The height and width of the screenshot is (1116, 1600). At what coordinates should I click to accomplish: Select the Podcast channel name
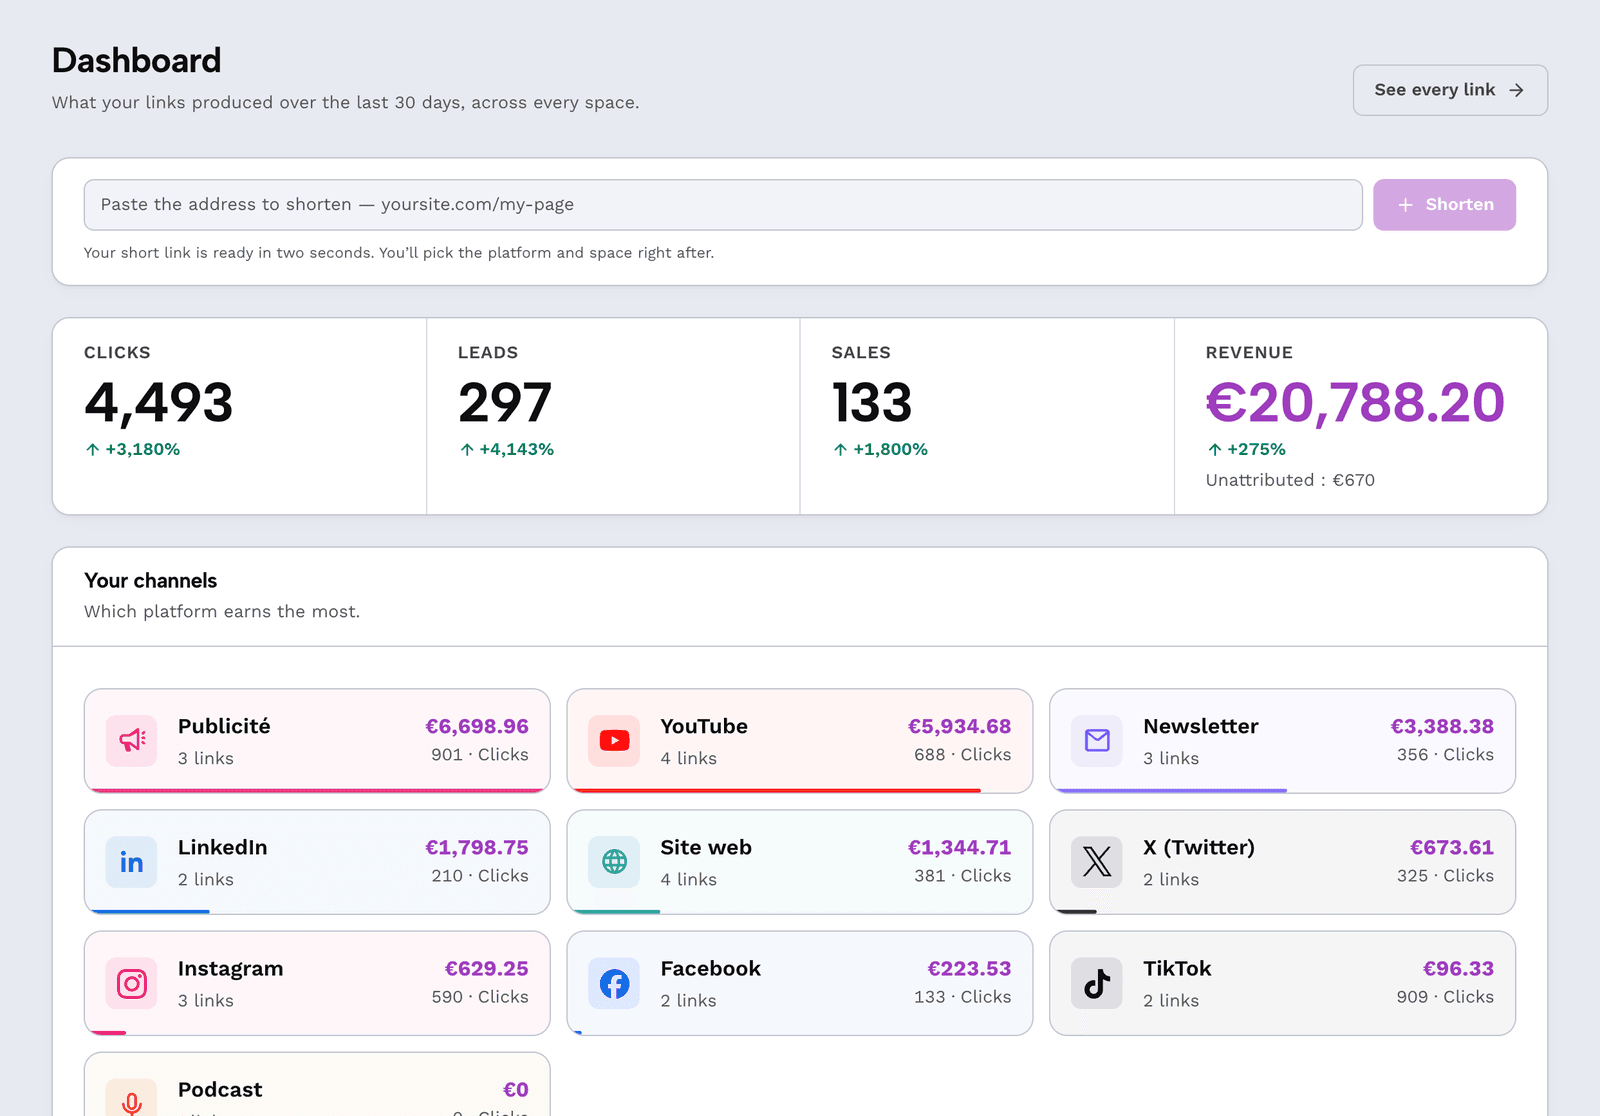click(220, 1089)
